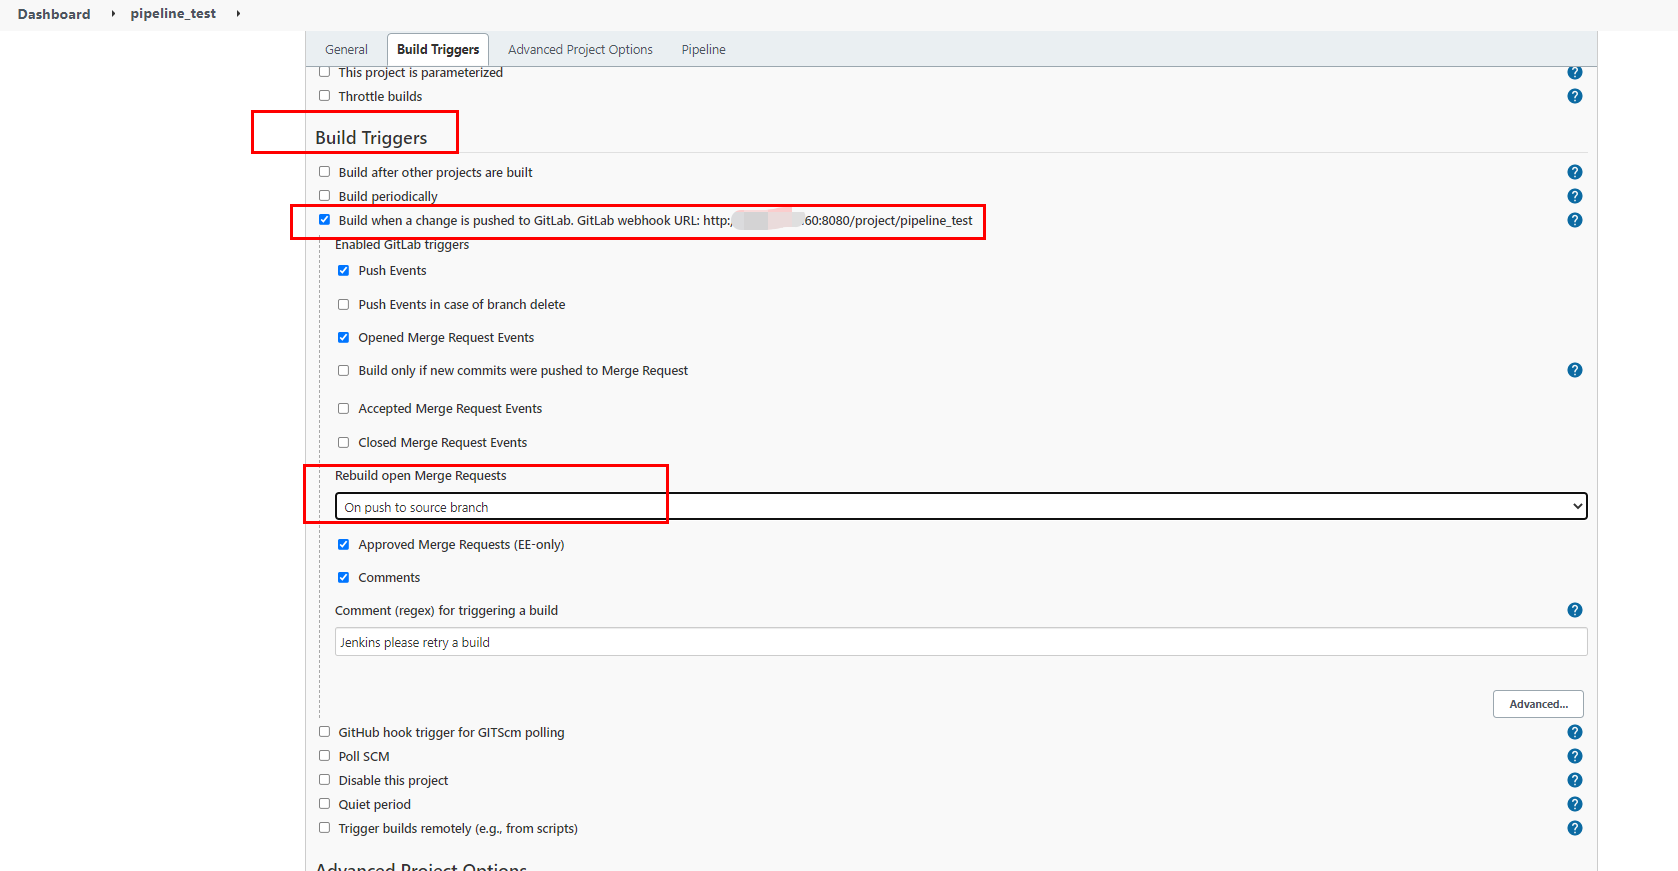
Task: Tick the Throttle builds checkbox
Action: pyautogui.click(x=324, y=96)
